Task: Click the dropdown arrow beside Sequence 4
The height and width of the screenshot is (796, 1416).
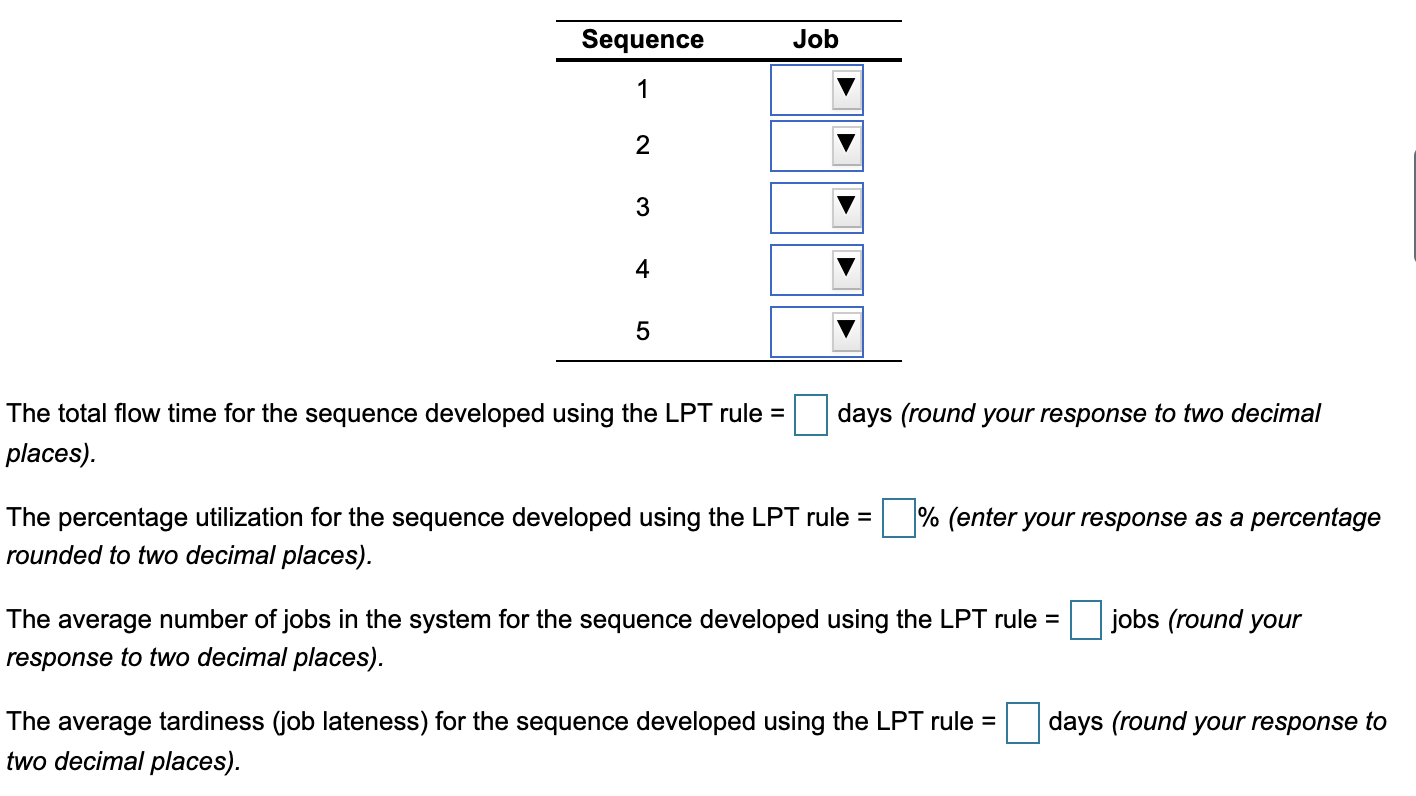Action: tap(845, 269)
